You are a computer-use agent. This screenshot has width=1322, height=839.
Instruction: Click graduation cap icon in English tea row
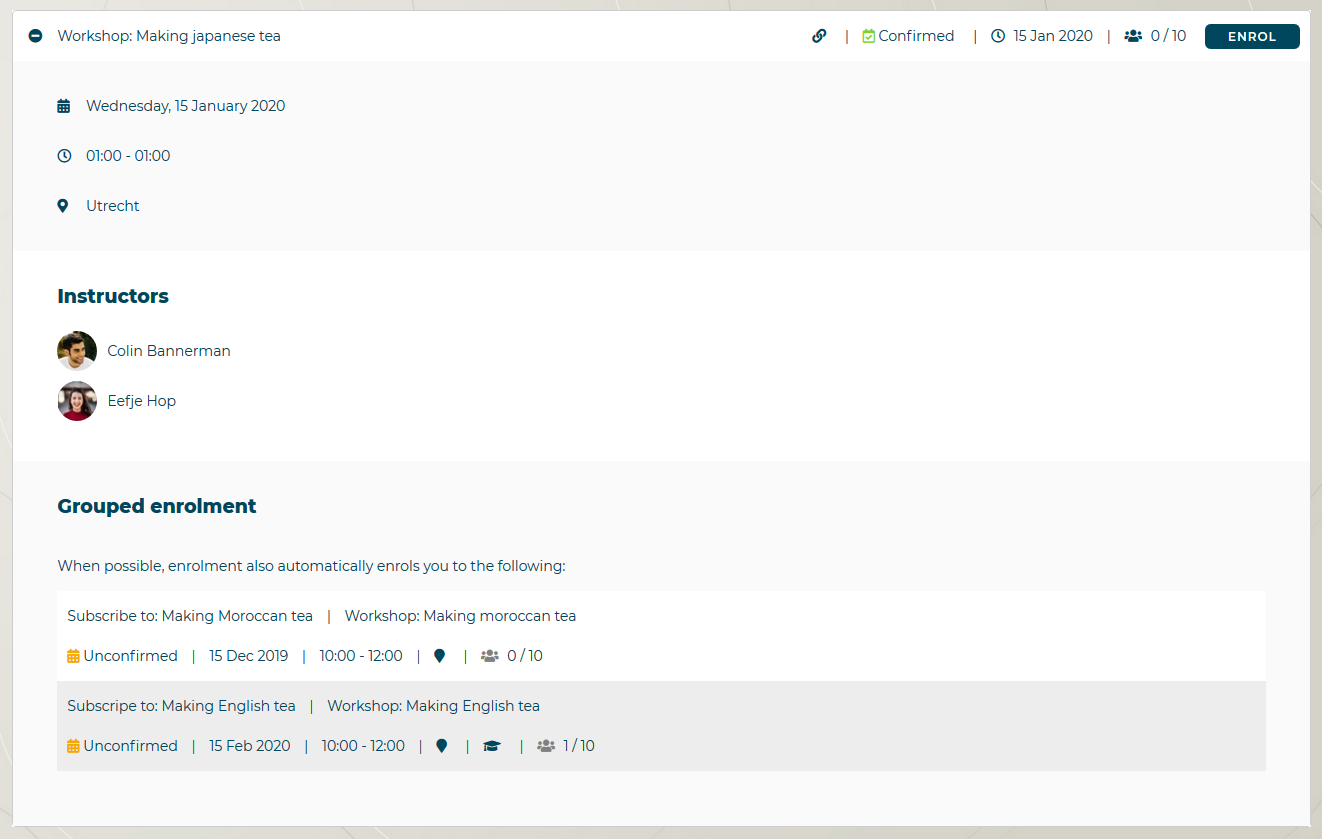click(491, 746)
